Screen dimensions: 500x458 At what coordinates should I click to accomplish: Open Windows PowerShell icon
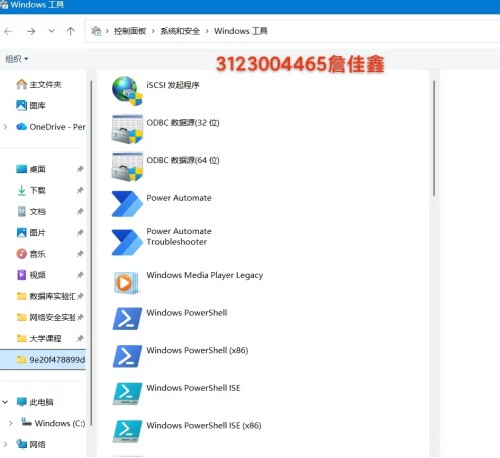(127, 319)
